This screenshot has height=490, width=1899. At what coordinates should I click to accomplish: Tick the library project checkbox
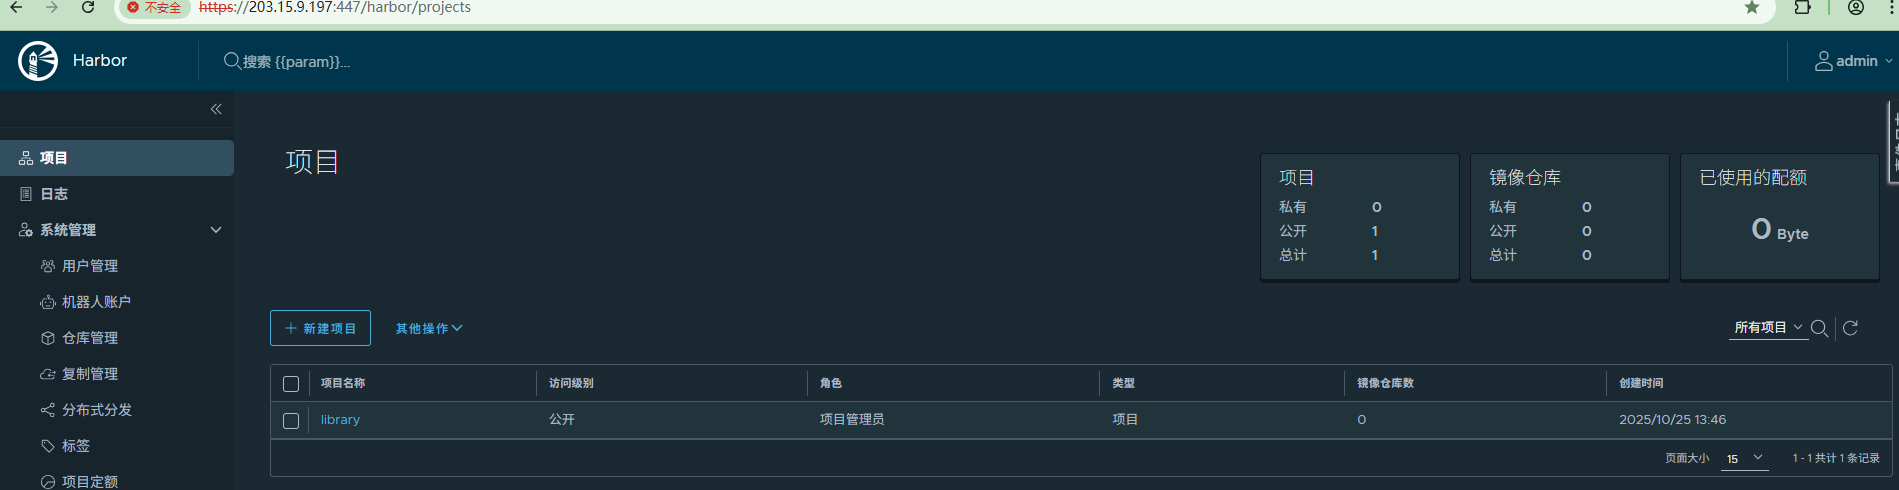coord(291,421)
